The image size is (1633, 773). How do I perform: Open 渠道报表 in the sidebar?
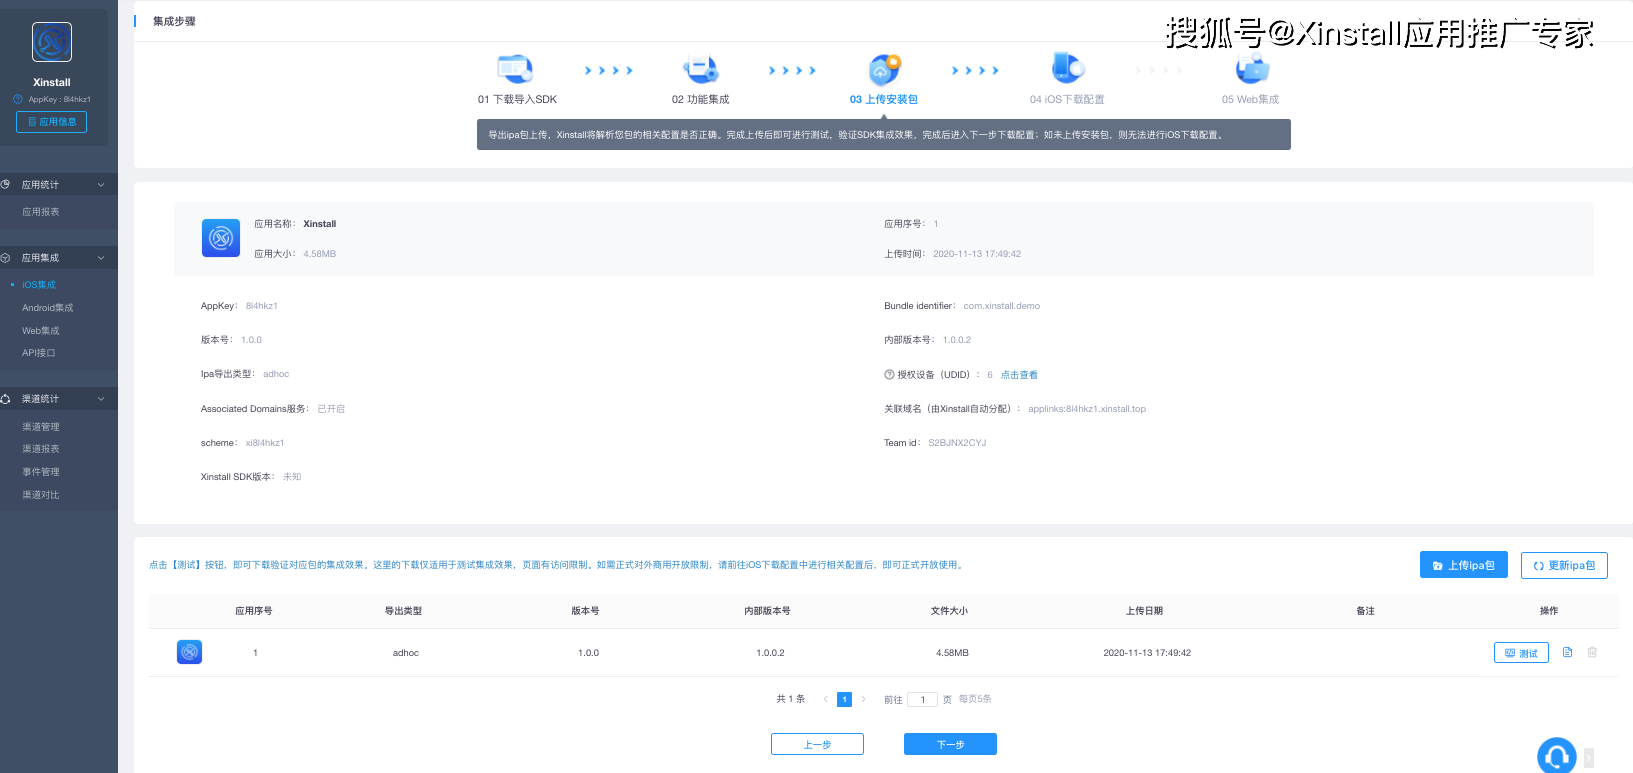click(41, 449)
